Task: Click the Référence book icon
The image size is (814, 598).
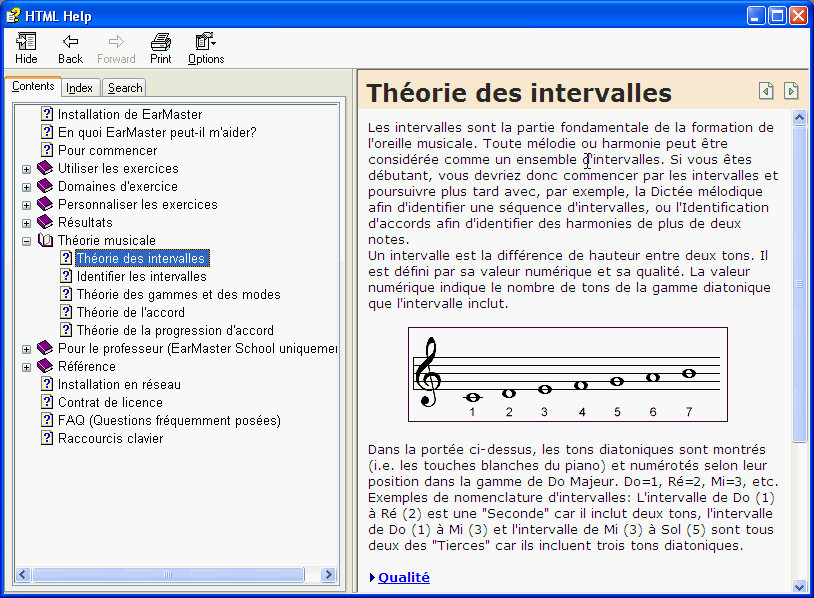Action: 46,366
